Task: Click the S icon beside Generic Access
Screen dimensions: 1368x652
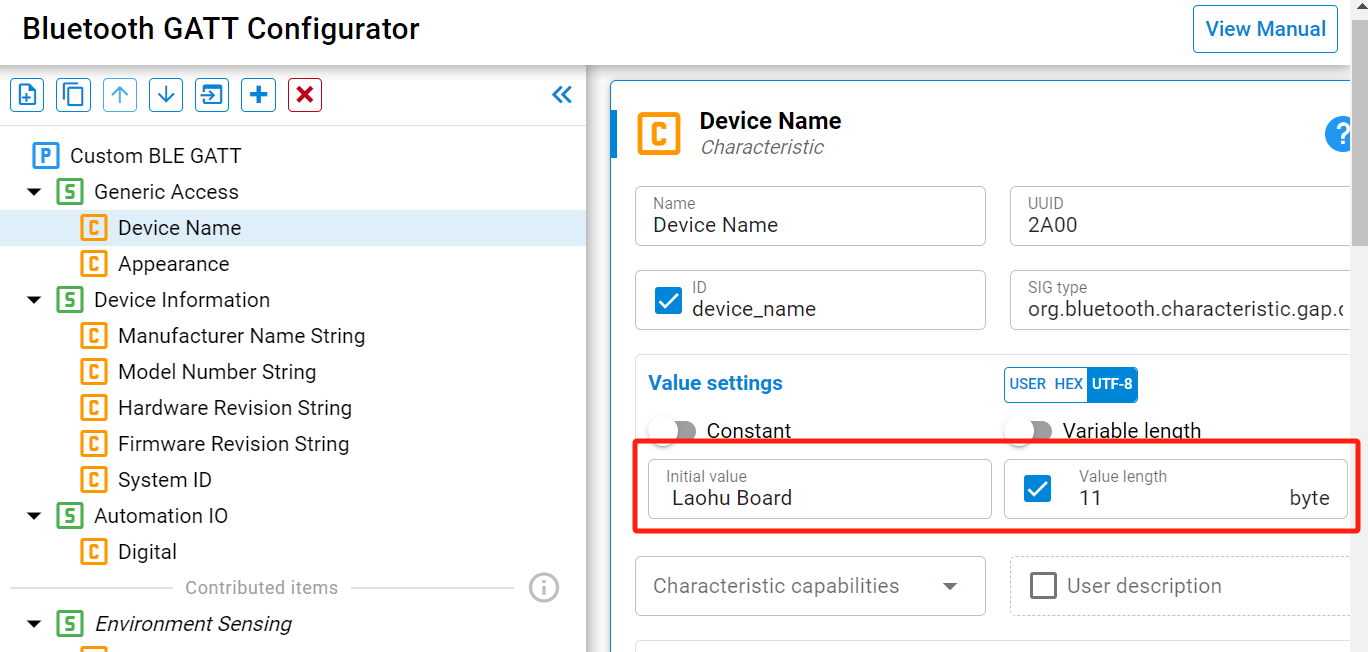Action: point(69,192)
